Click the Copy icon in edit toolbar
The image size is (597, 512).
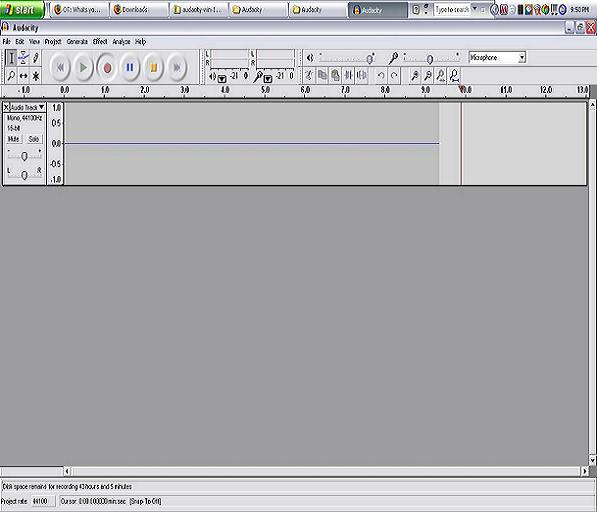pyautogui.click(x=322, y=75)
